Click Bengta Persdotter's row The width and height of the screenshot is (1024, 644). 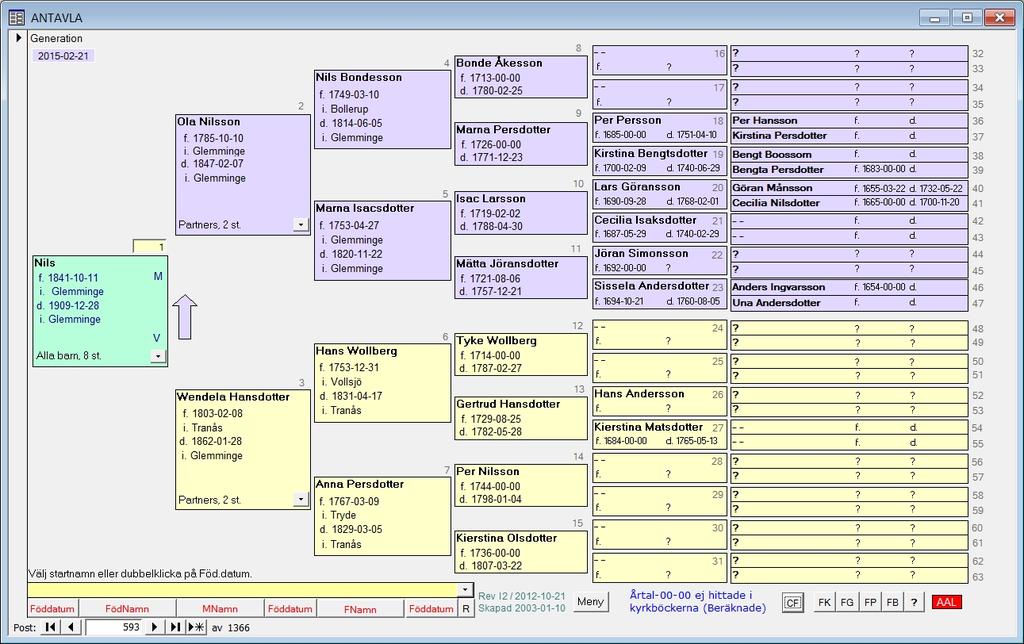(849, 169)
